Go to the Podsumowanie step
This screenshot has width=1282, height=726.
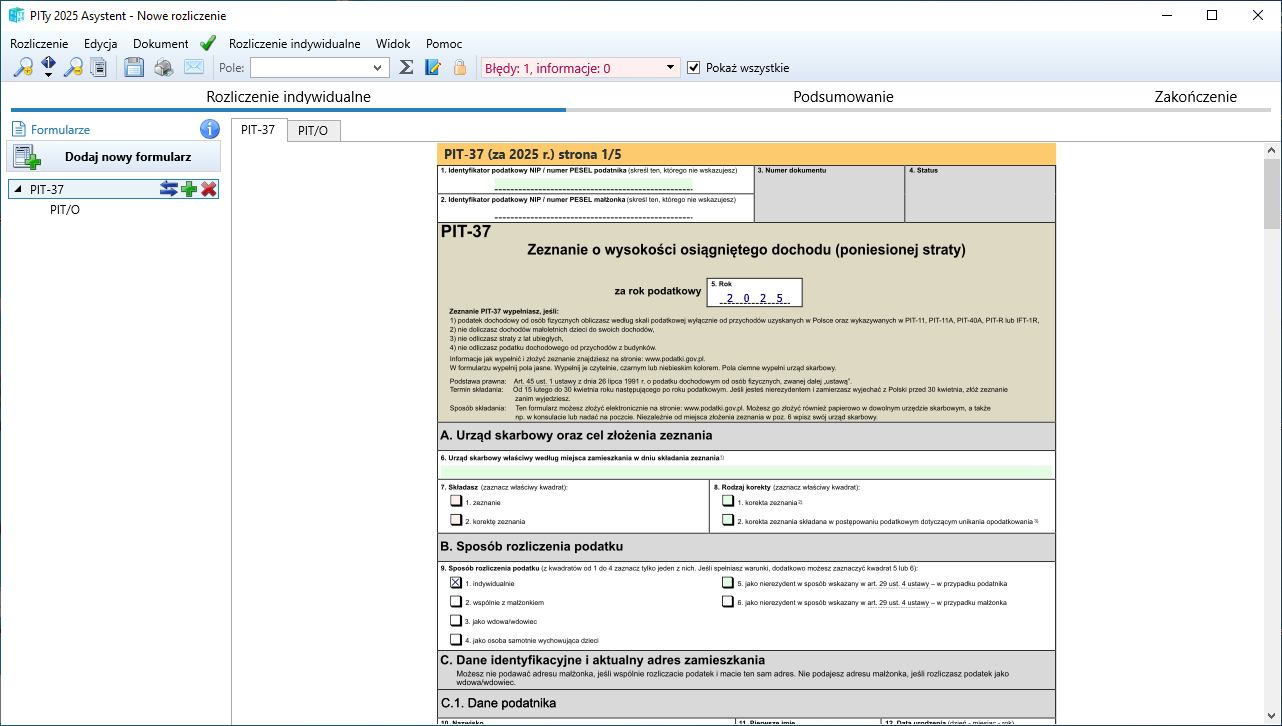click(x=843, y=97)
